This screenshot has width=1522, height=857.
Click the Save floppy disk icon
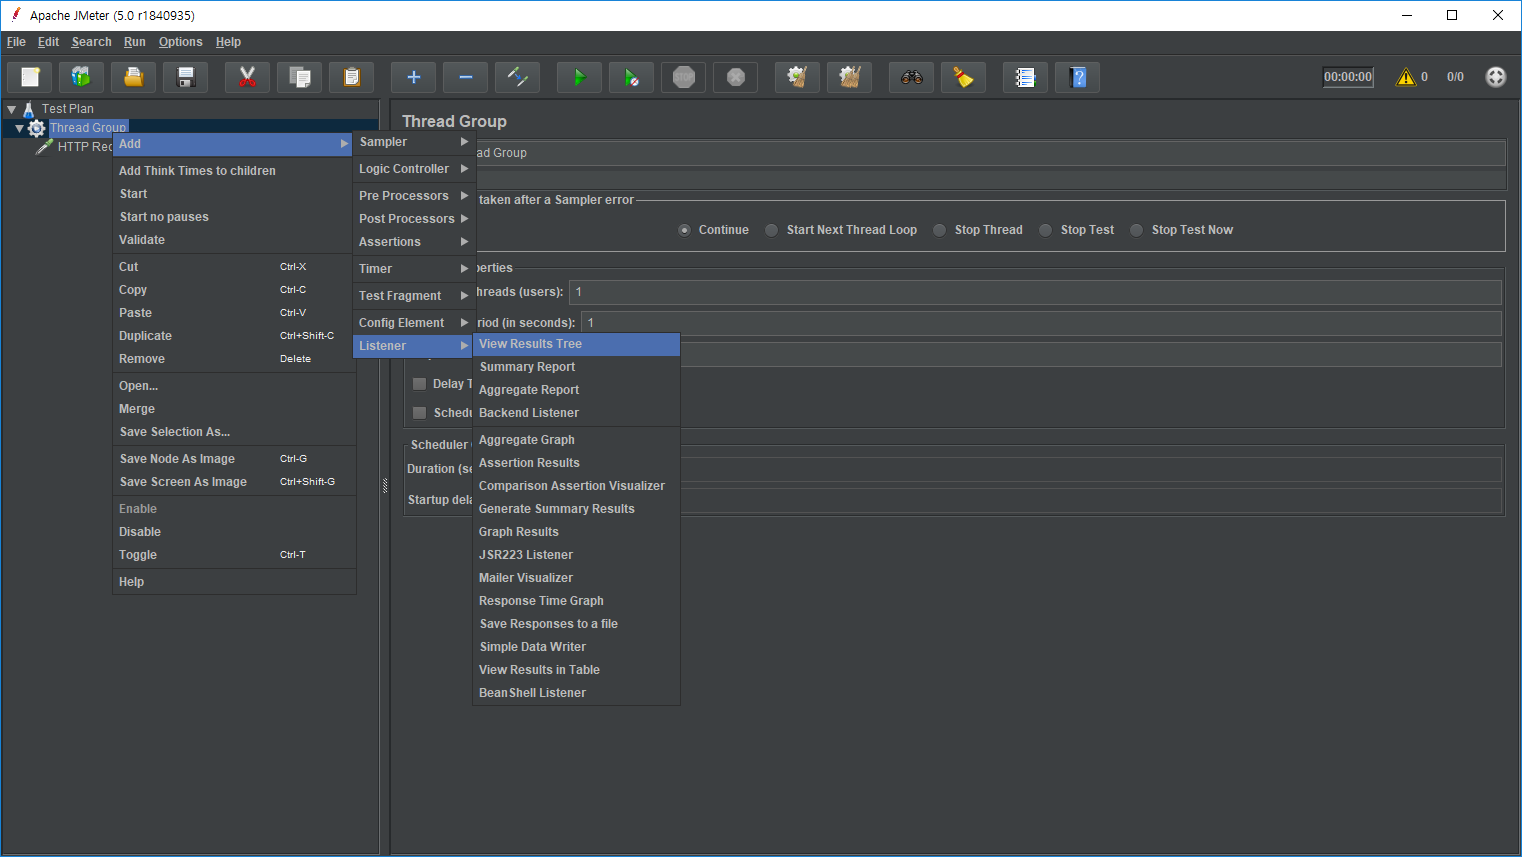click(186, 77)
